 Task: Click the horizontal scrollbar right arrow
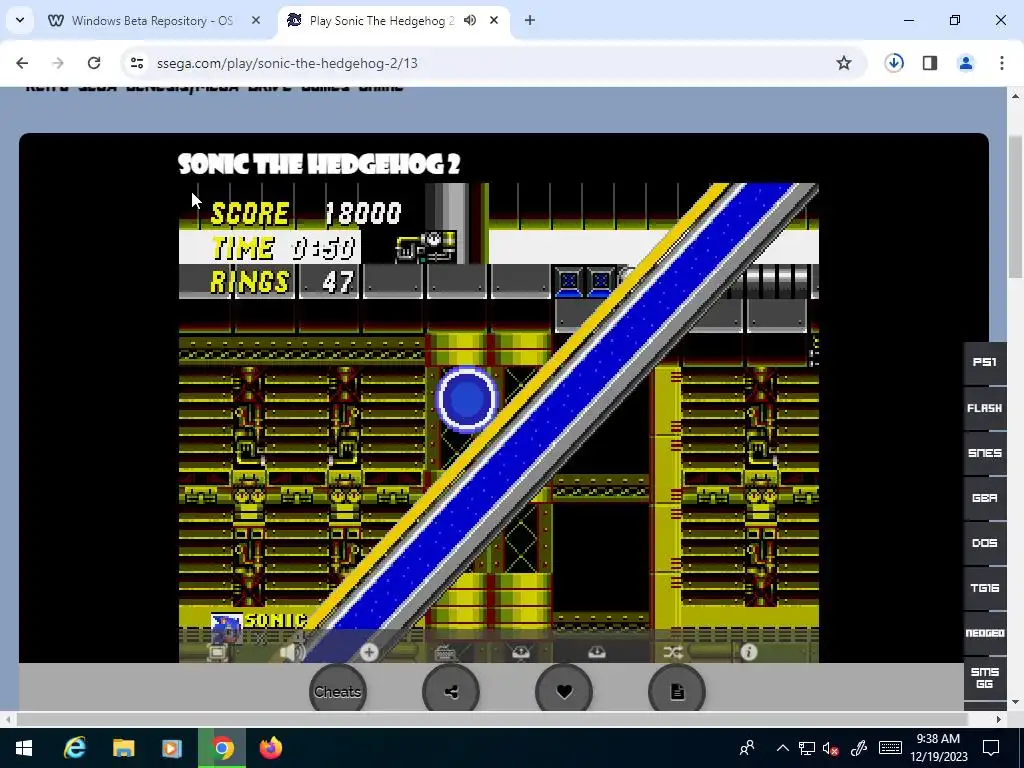pos(999,720)
